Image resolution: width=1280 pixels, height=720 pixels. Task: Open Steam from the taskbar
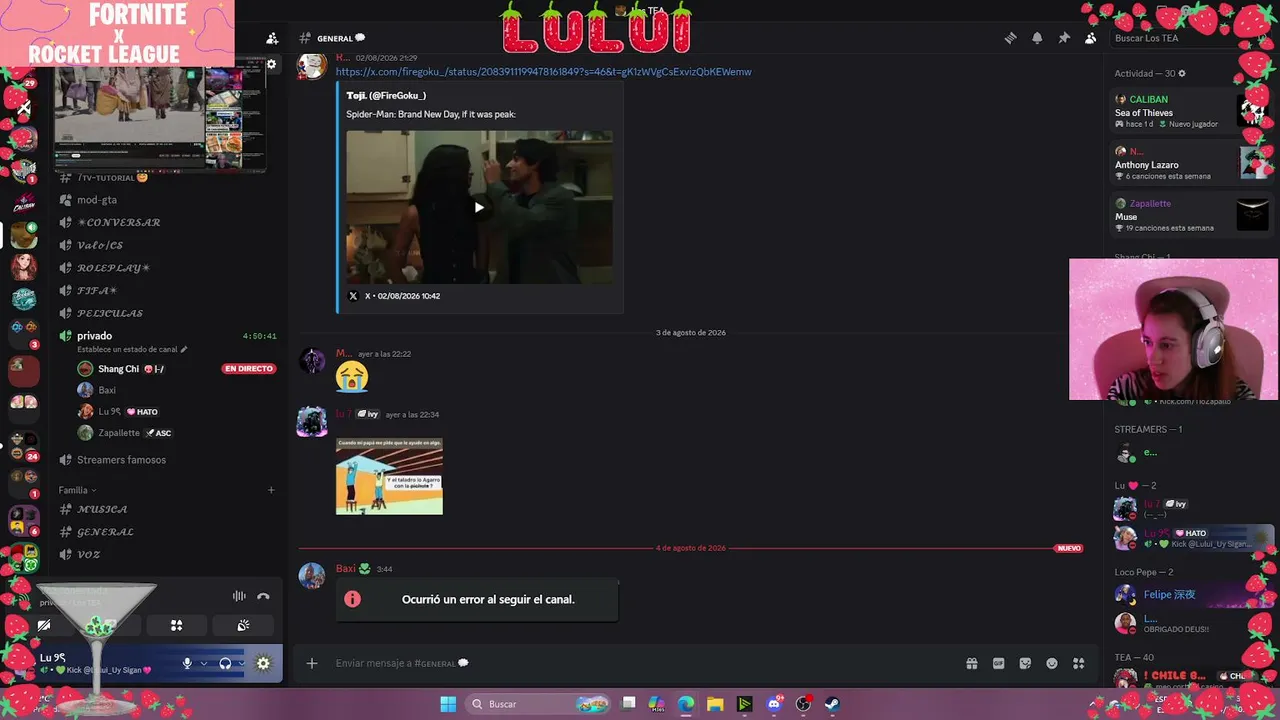point(832,704)
